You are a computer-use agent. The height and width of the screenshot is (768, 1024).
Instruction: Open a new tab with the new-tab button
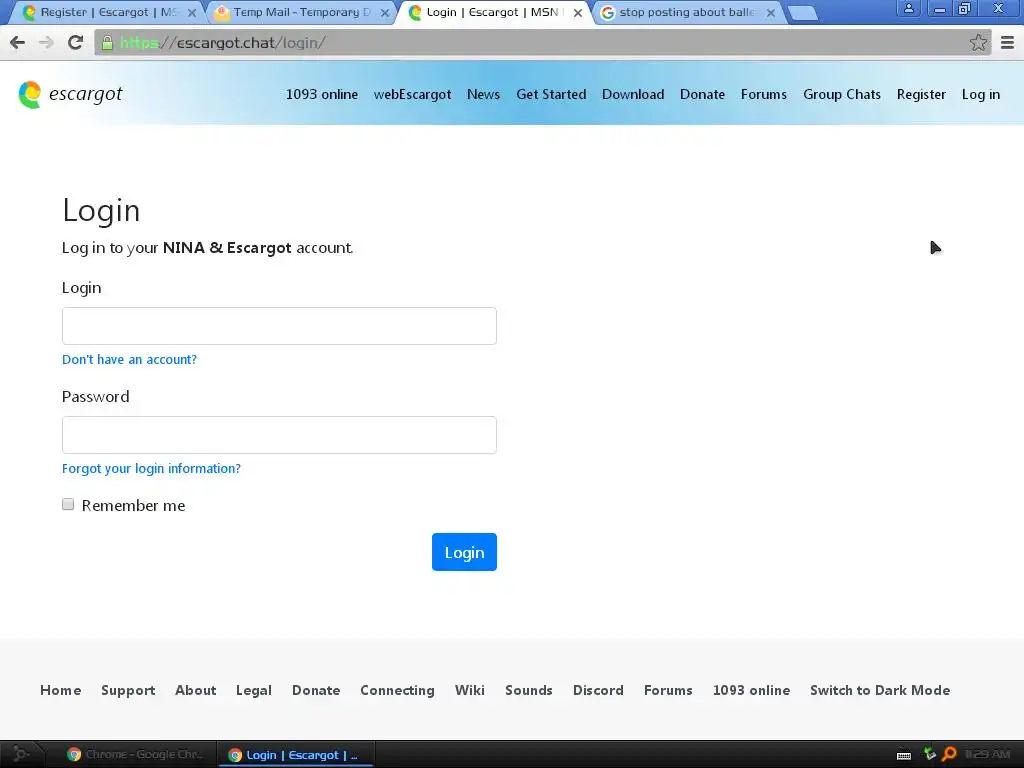802,12
